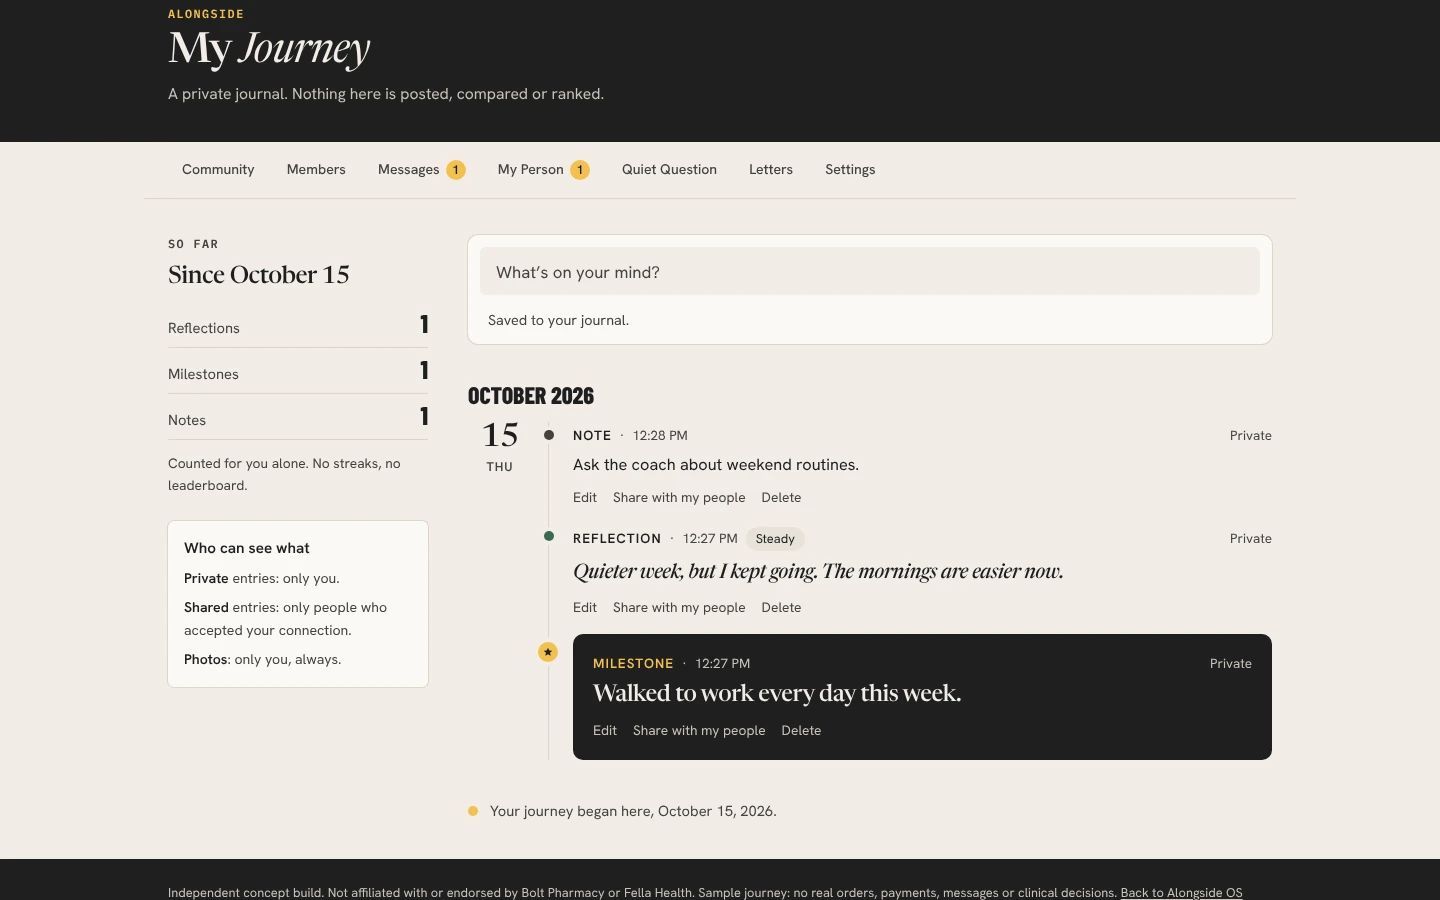Share the note entry with my people
This screenshot has width=1440, height=900.
click(679, 498)
